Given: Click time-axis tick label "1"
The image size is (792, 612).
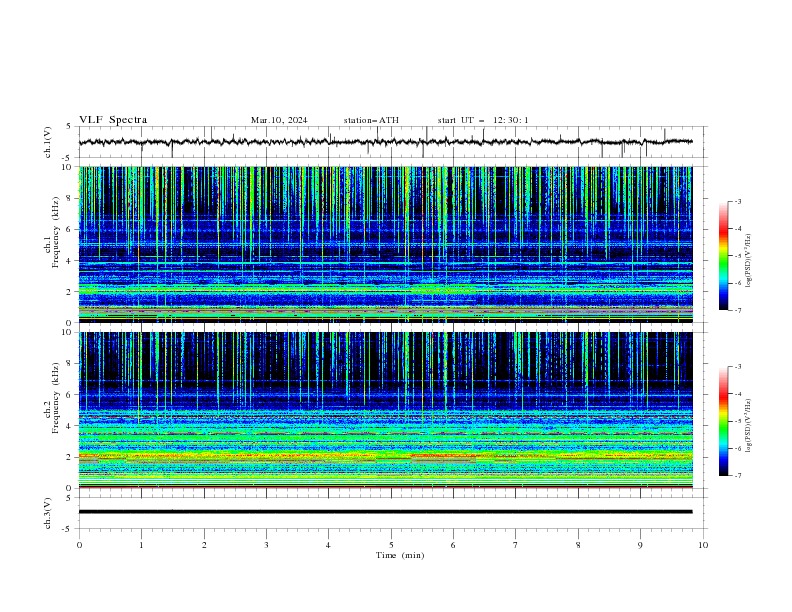Looking at the screenshot, I should point(141,545).
